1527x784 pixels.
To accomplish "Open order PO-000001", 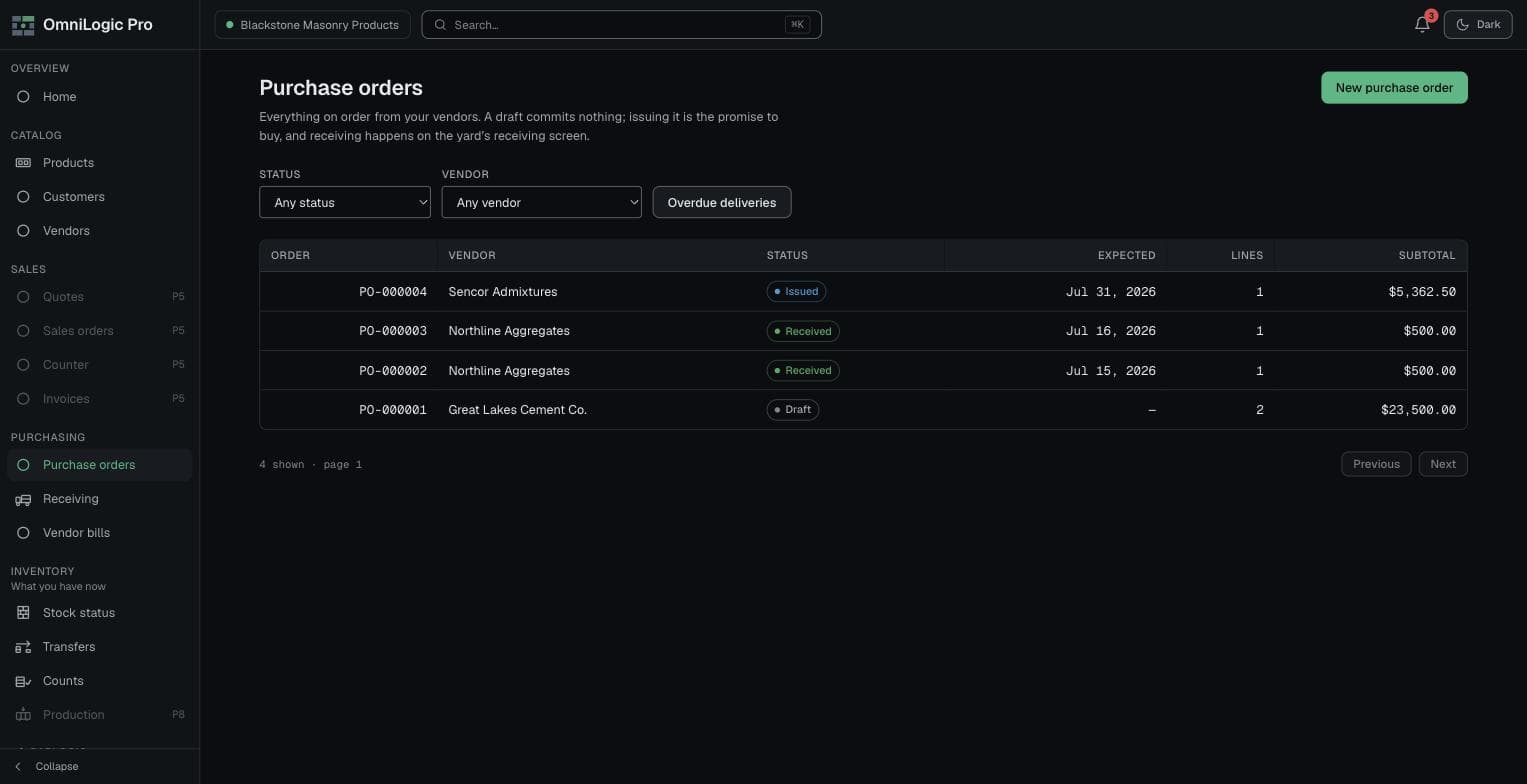I will 393,410.
